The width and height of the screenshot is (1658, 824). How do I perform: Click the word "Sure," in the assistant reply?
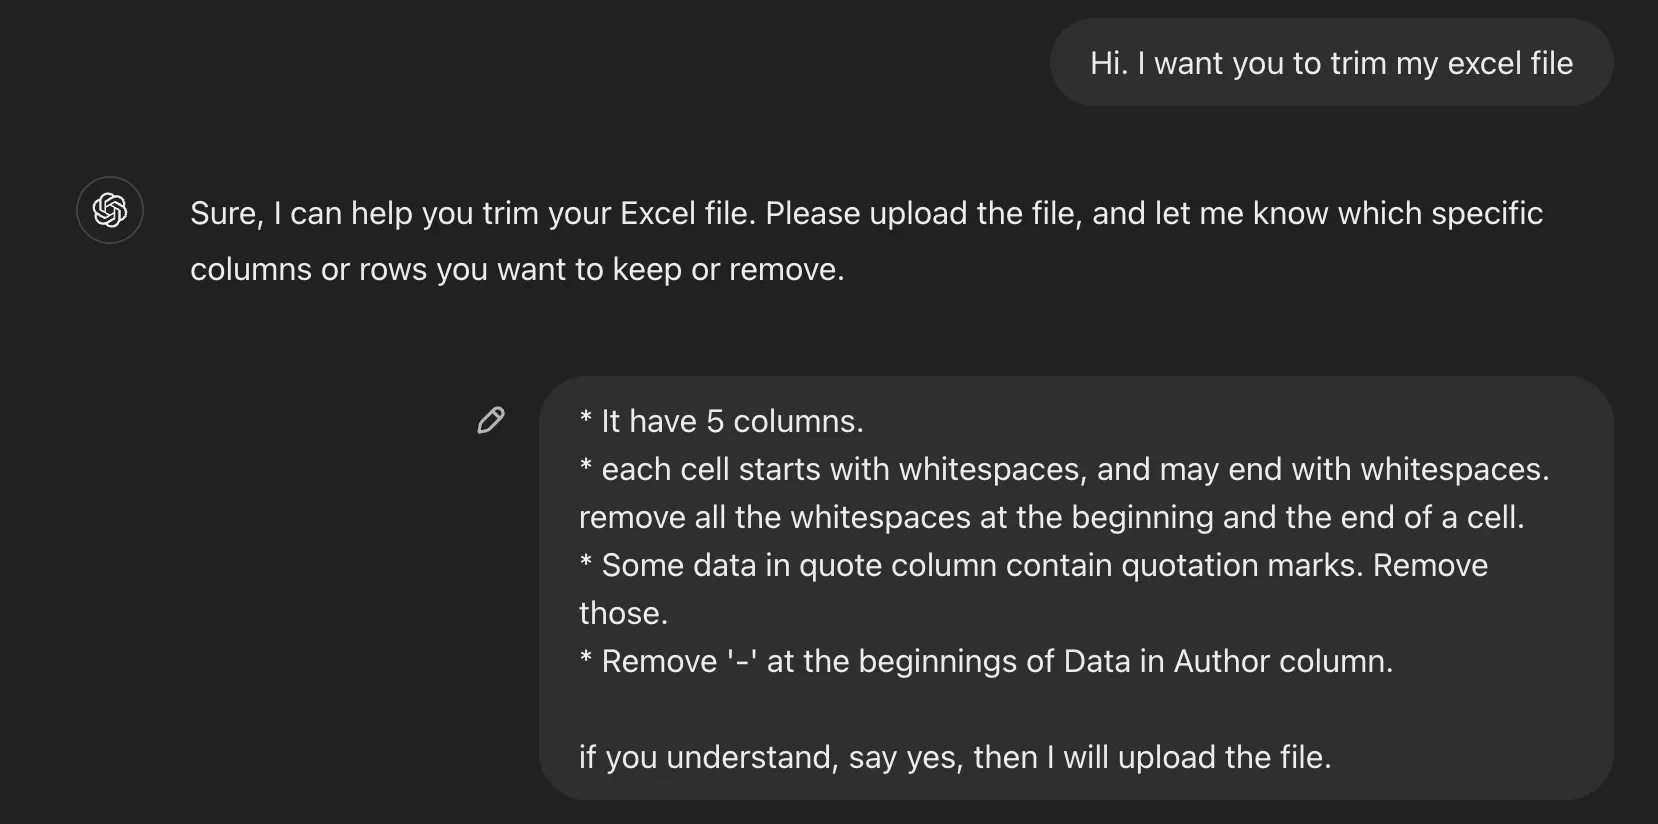(227, 213)
